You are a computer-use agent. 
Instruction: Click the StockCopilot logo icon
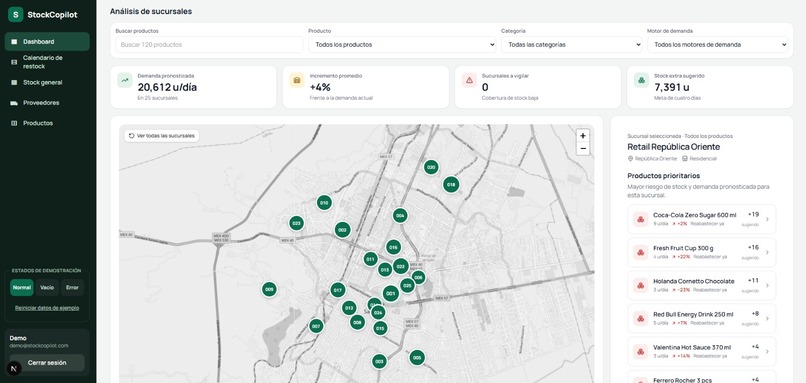15,14
